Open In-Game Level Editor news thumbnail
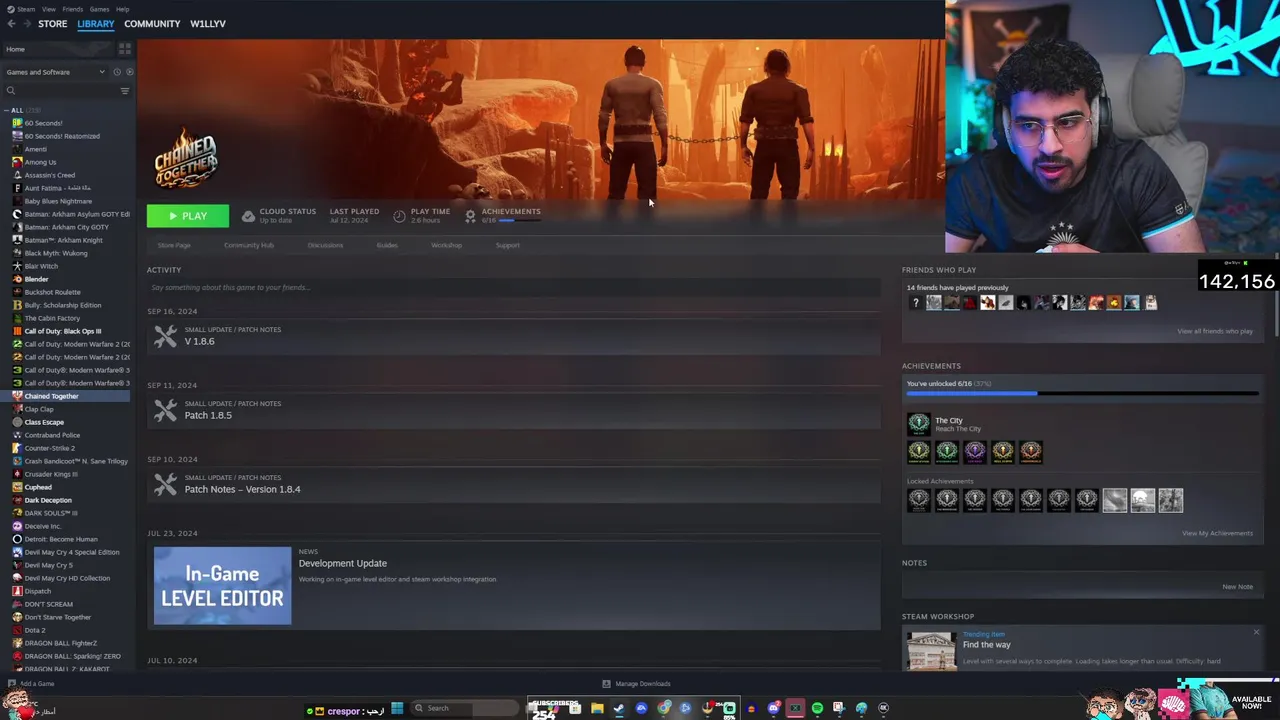 223,586
